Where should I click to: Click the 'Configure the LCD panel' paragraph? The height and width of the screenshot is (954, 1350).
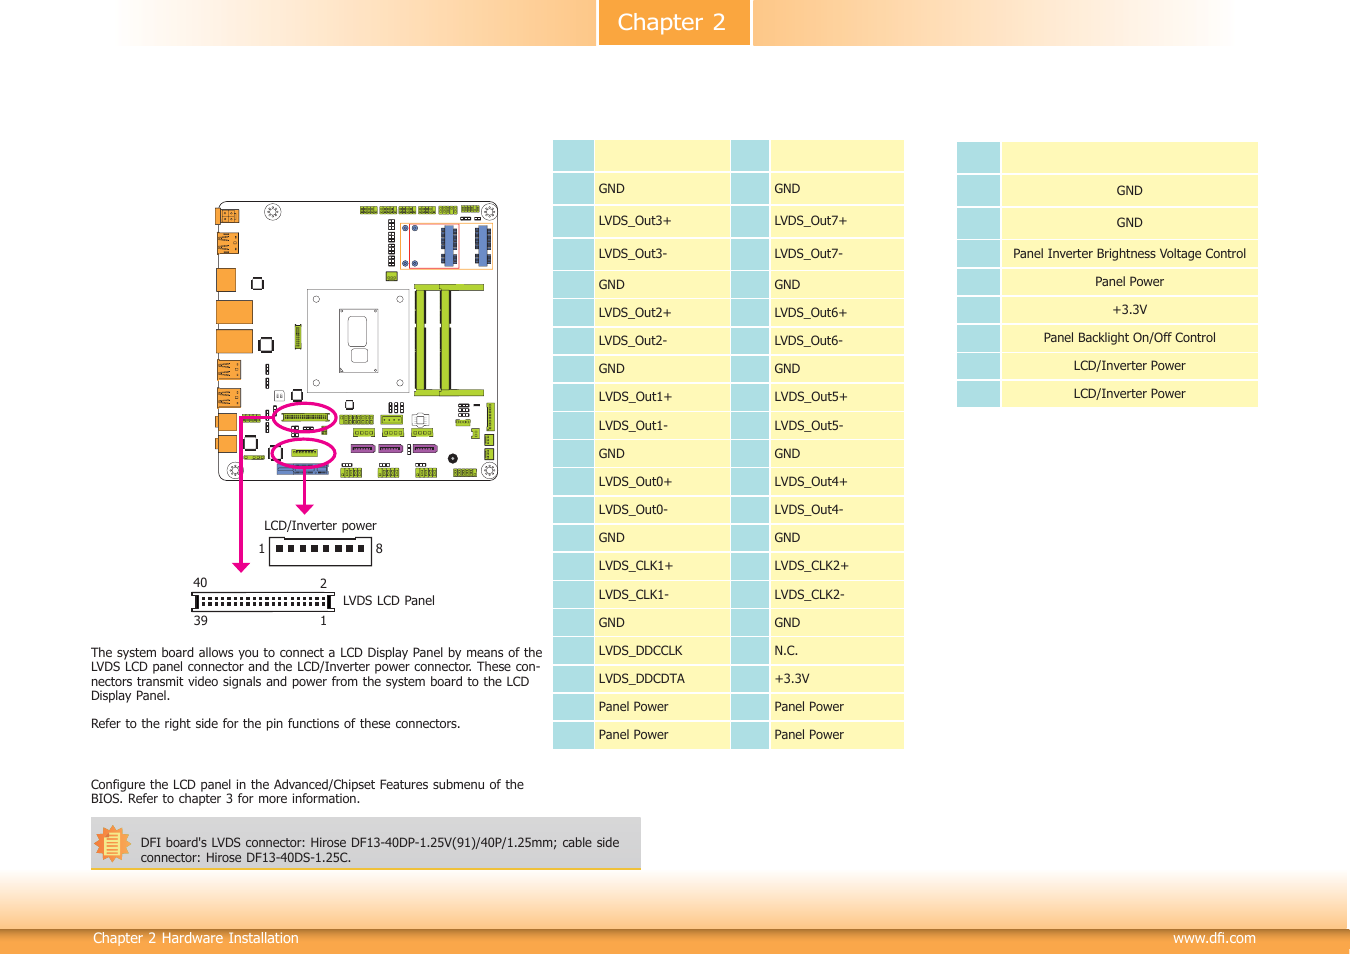[x=307, y=792]
